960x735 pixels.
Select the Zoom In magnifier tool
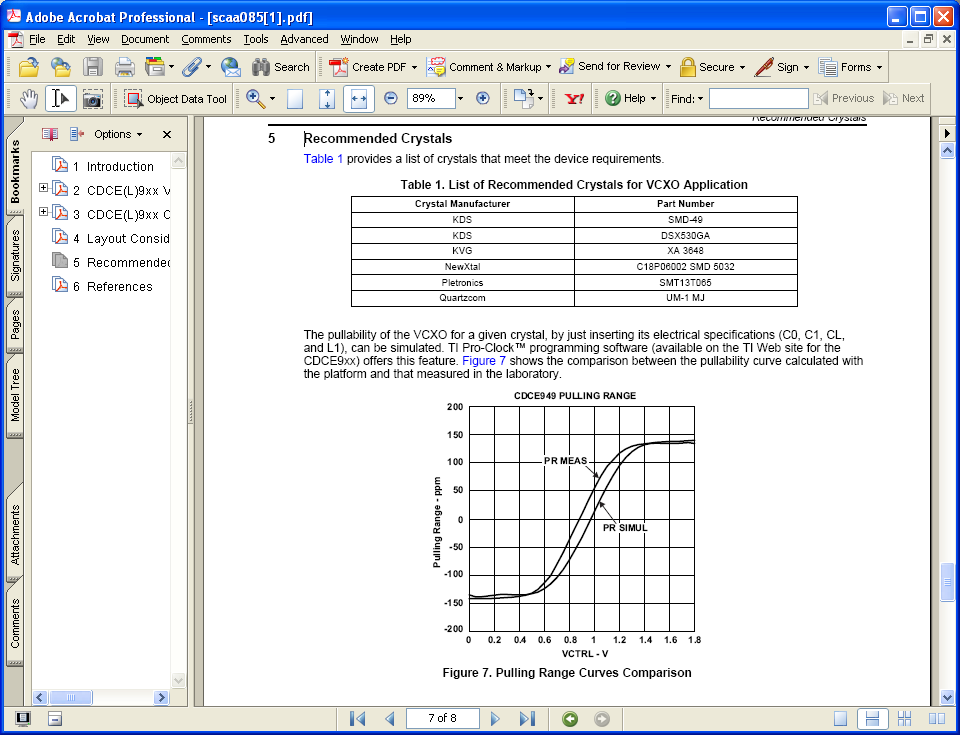pos(255,99)
